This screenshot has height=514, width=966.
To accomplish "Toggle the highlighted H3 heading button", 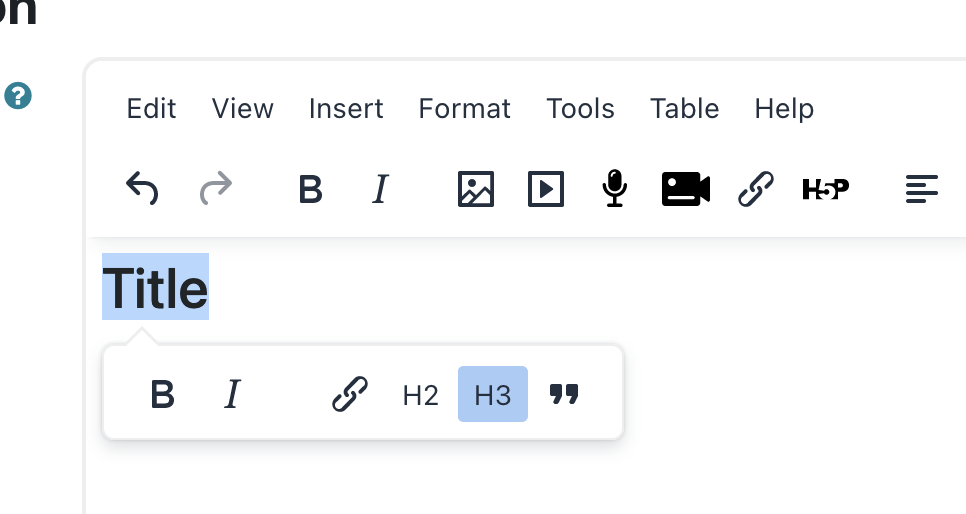I will tap(493, 394).
